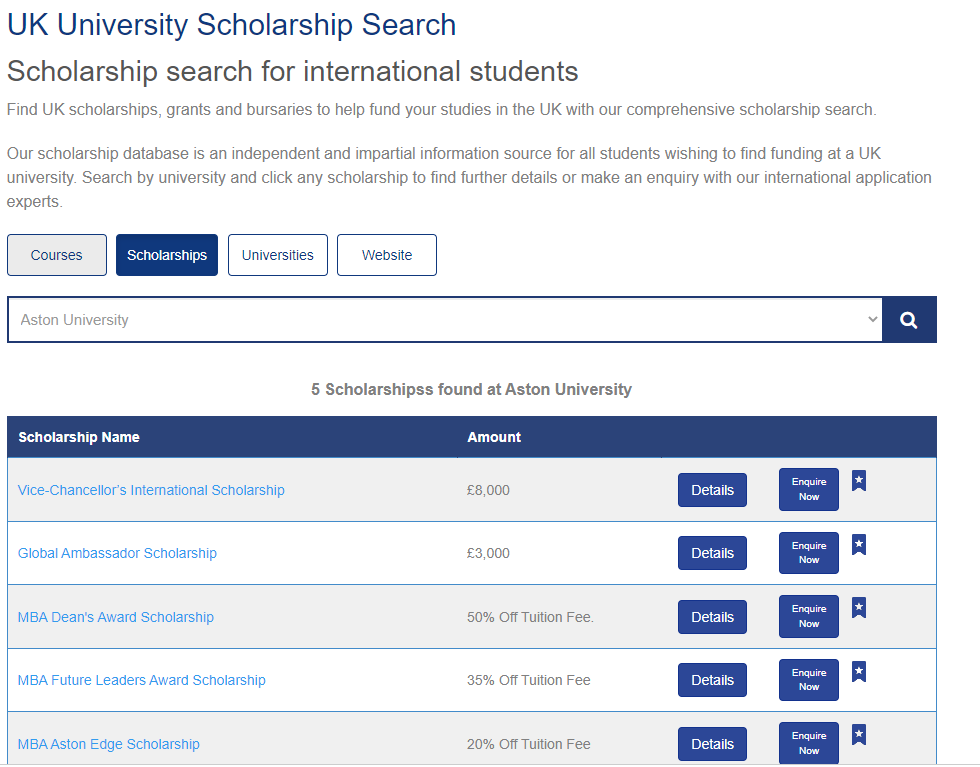Screen dimensions: 980x767
Task: Click Enquire Now on the Global Ambassador row
Action: point(808,553)
